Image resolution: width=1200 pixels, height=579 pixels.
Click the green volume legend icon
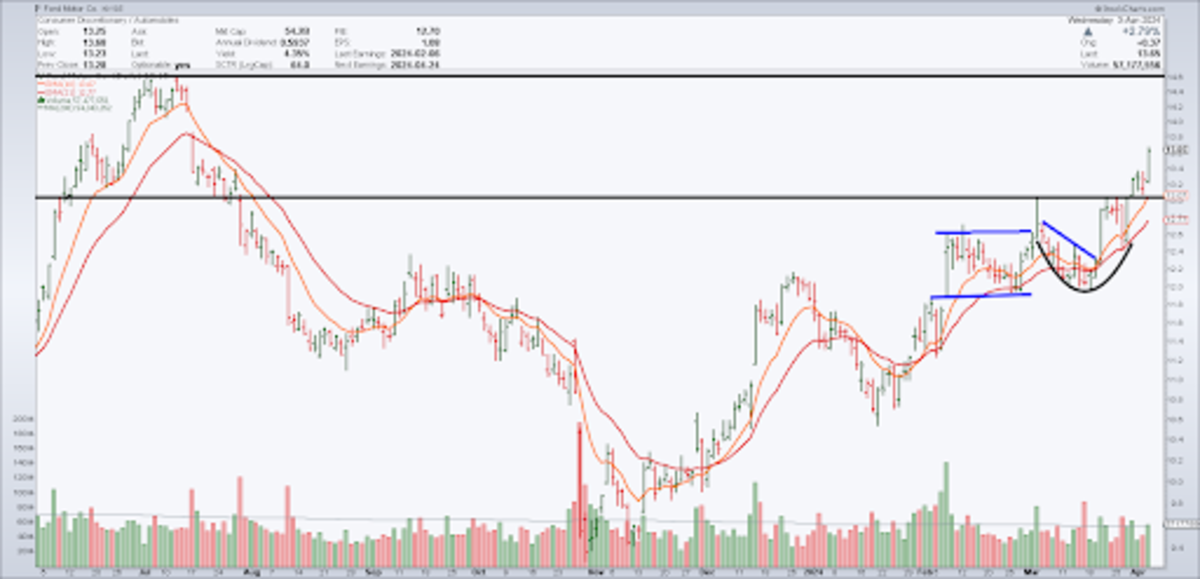coord(39,100)
